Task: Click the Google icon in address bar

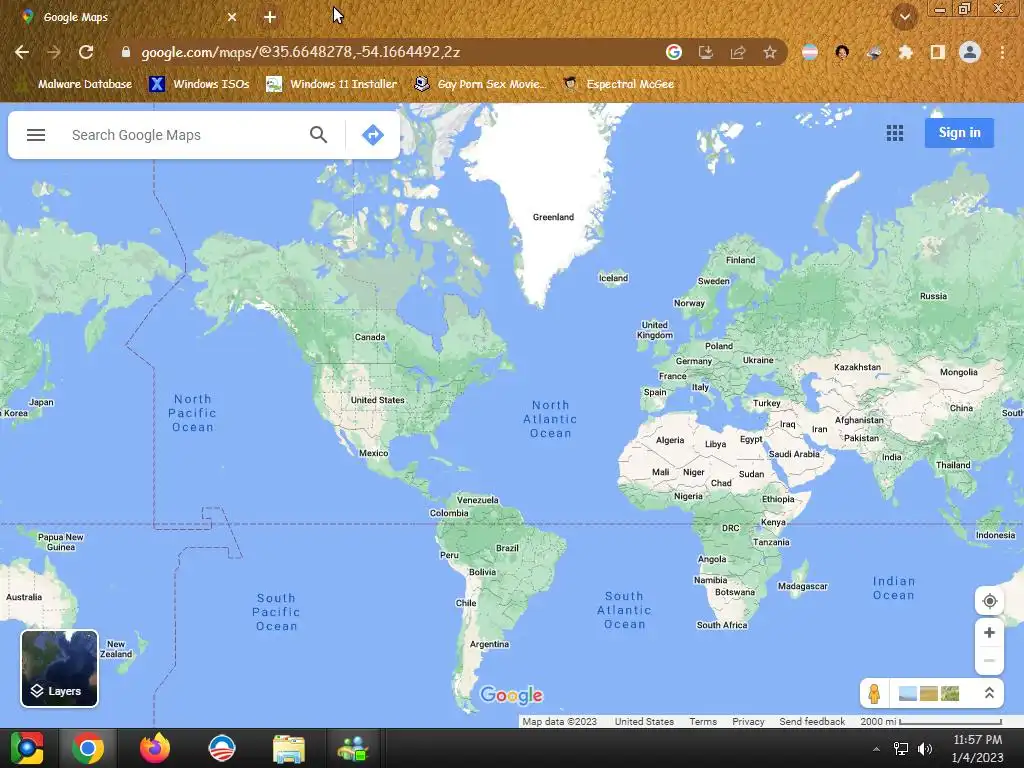Action: coord(674,52)
